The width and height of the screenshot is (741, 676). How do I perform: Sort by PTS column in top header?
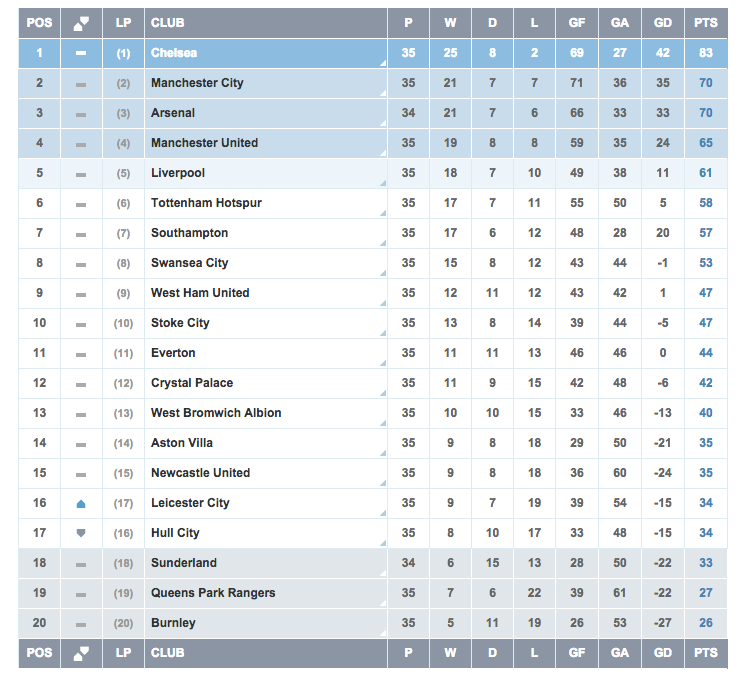(x=706, y=23)
